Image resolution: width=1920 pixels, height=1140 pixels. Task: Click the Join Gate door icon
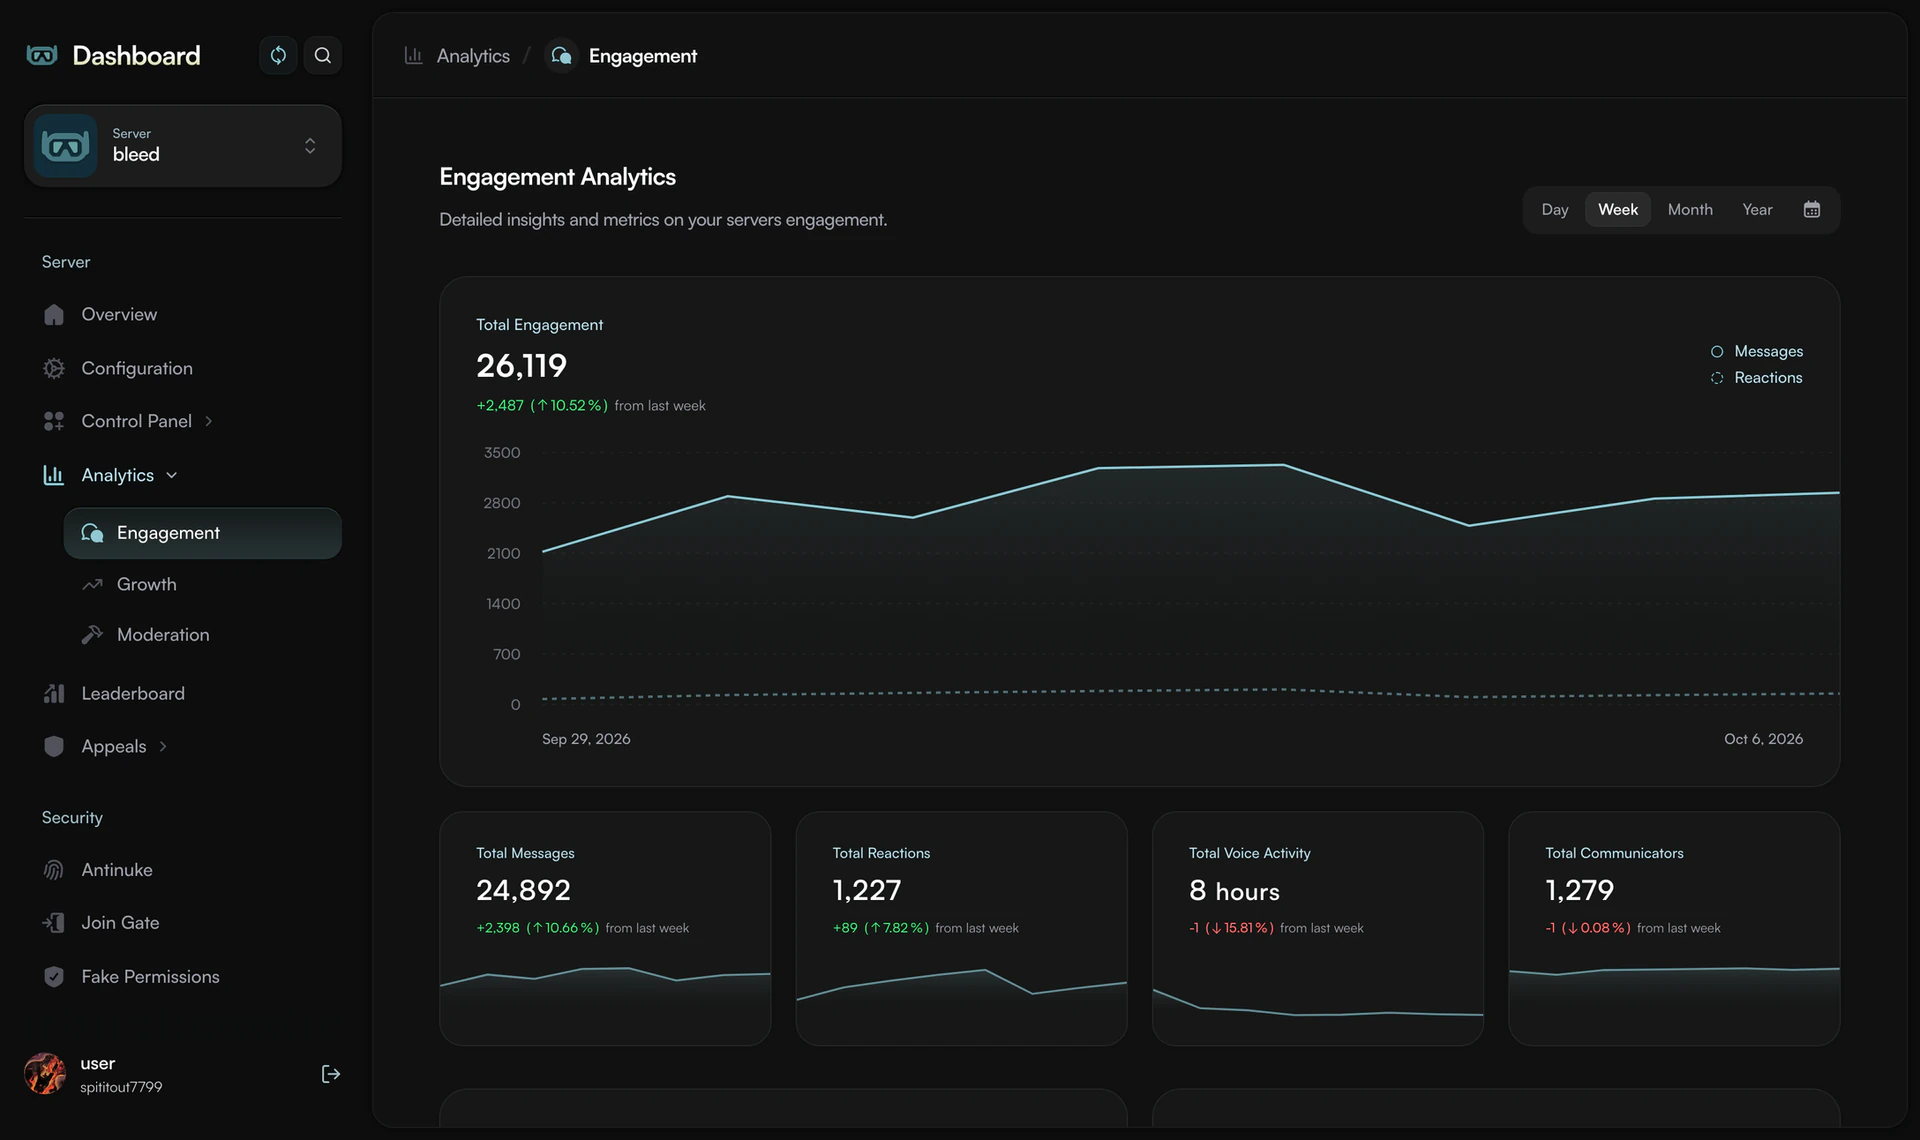click(x=54, y=923)
